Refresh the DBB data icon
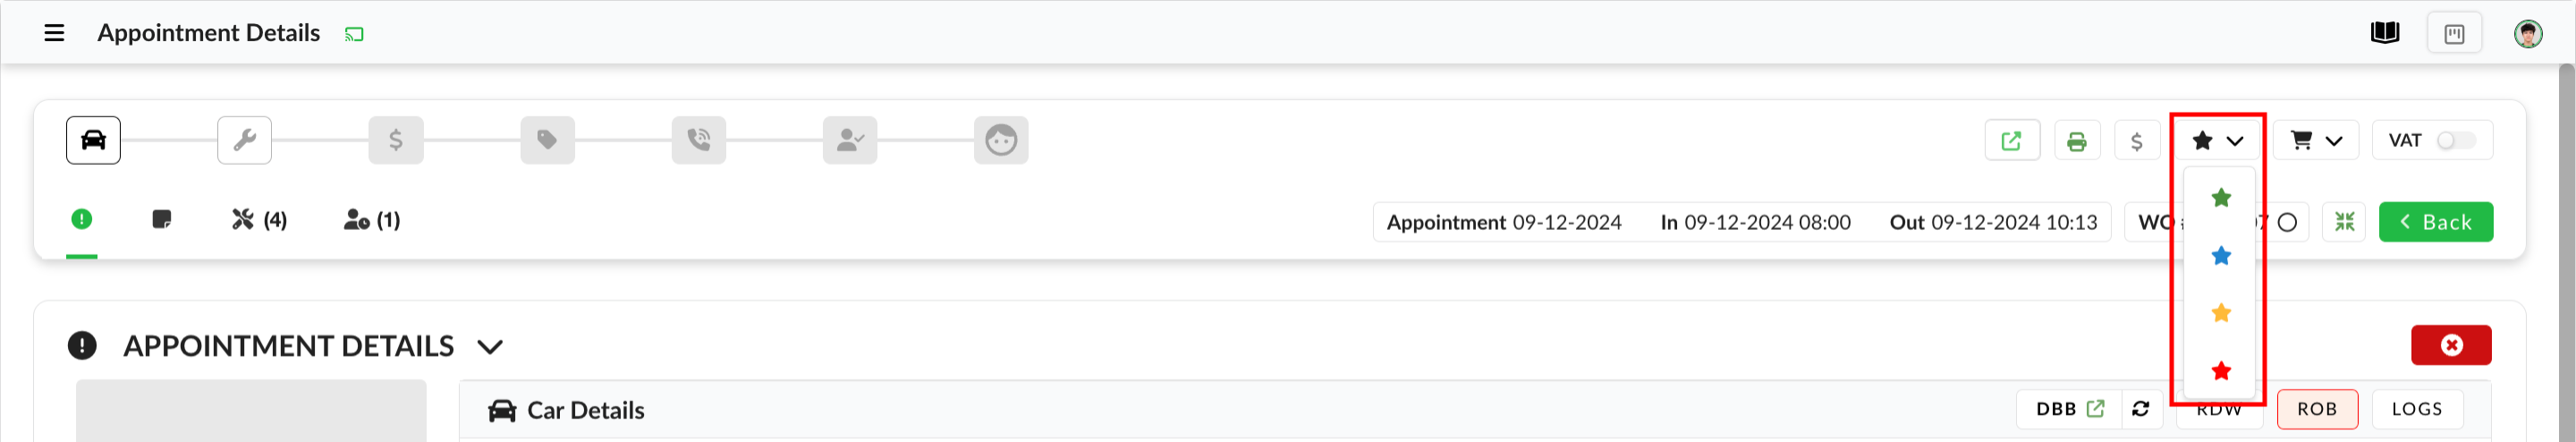 pos(2141,409)
